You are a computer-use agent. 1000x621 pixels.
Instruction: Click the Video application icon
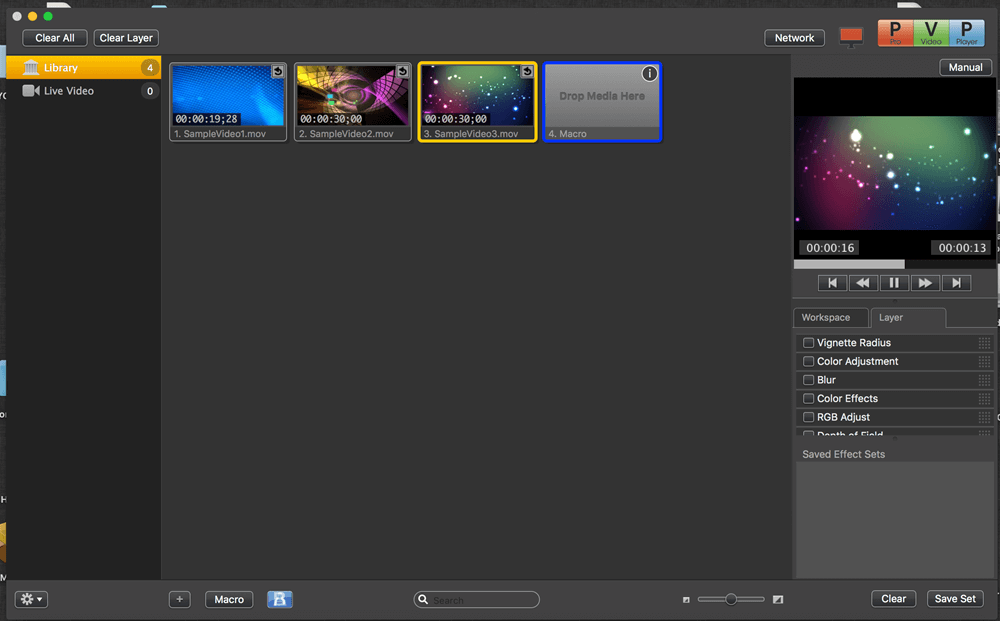(x=931, y=33)
